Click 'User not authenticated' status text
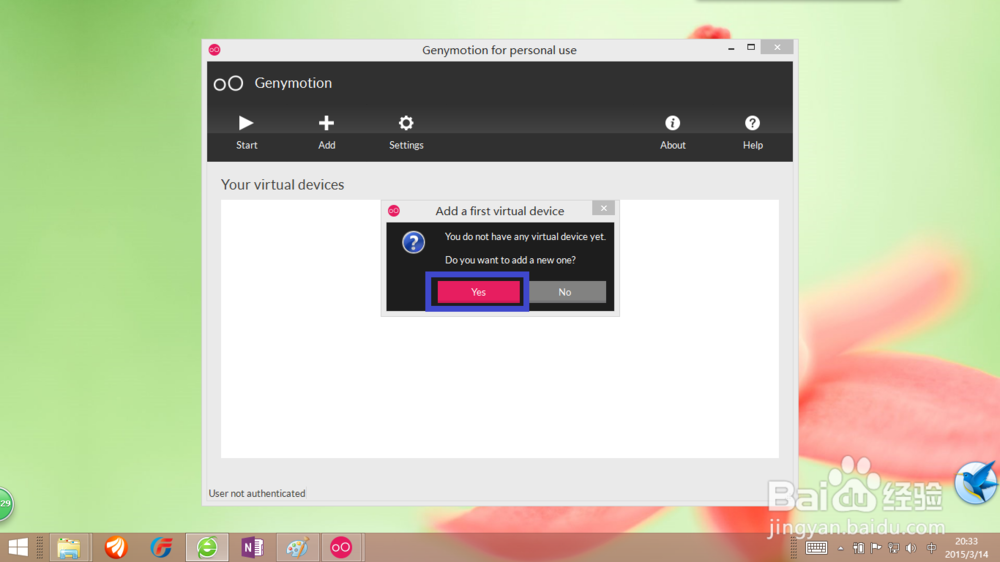Image resolution: width=1000 pixels, height=562 pixels. (x=256, y=493)
